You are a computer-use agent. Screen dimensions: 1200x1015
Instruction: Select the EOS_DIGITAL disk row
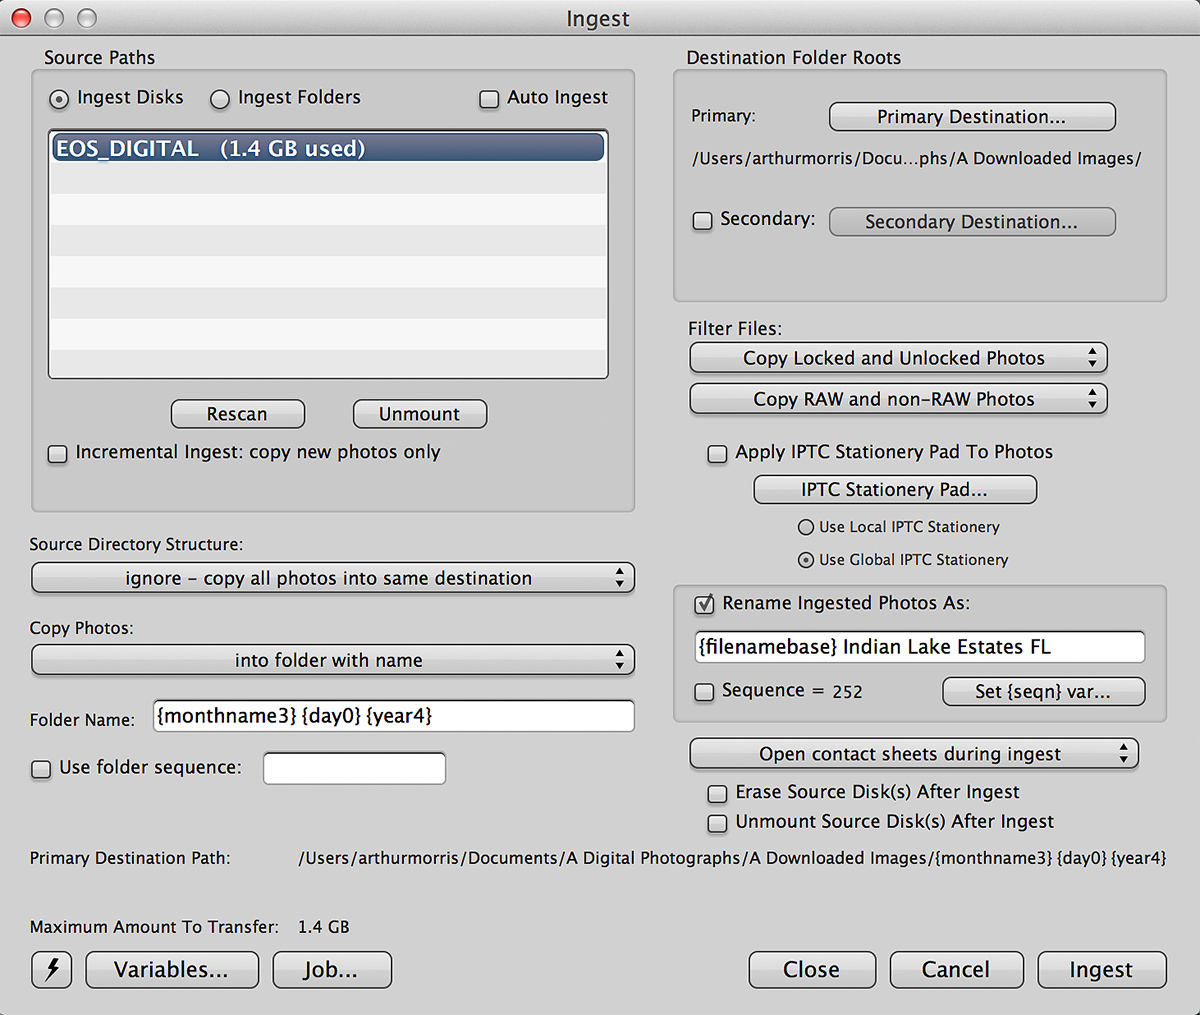328,148
